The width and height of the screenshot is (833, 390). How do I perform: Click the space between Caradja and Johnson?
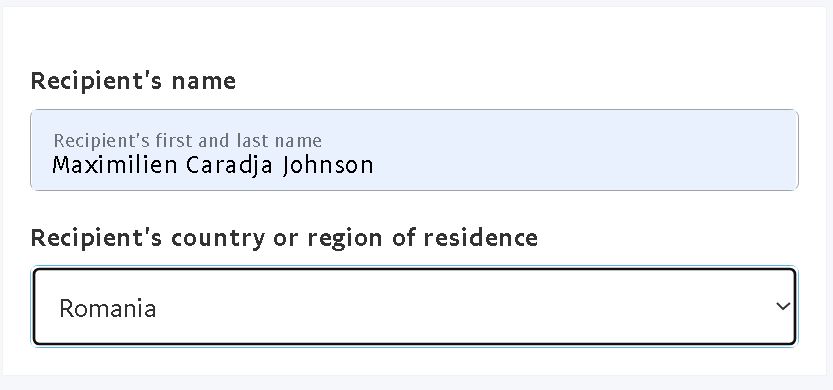click(x=278, y=165)
